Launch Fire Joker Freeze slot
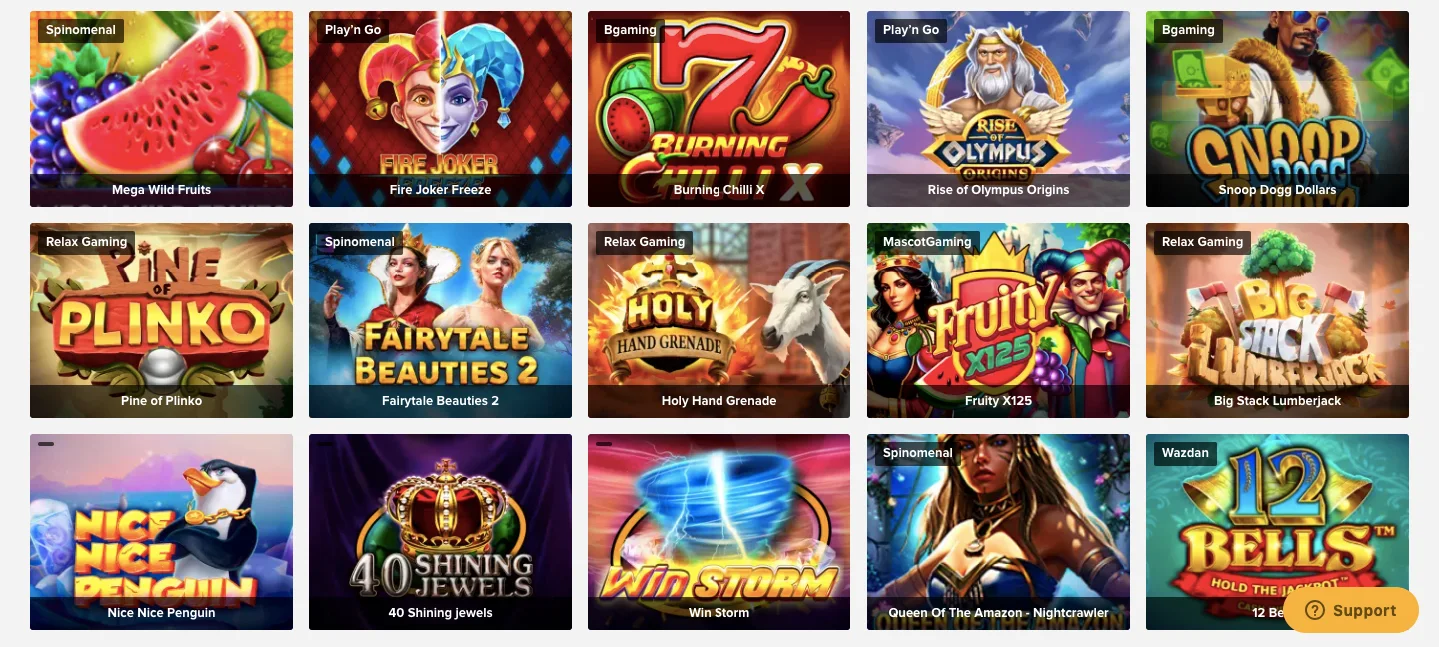1439x647 pixels. 440,109
